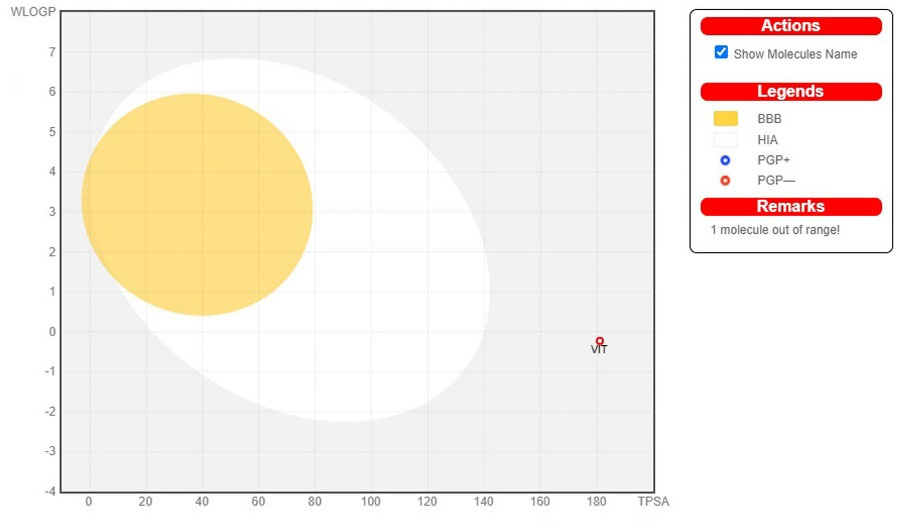Click the 180 tick on TPSA axis

click(598, 501)
